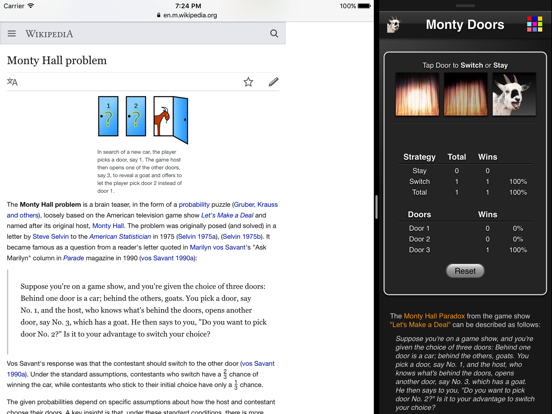Open the 'Monty Hall' host link
This screenshot has width=552, height=414.
point(108,226)
